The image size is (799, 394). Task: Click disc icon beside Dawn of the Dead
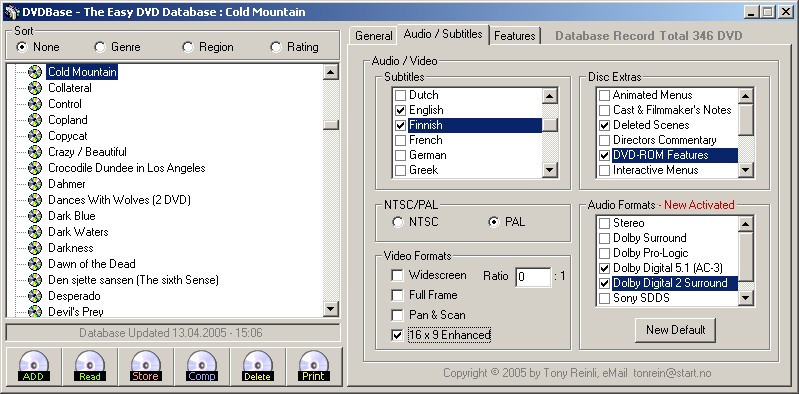click(35, 264)
